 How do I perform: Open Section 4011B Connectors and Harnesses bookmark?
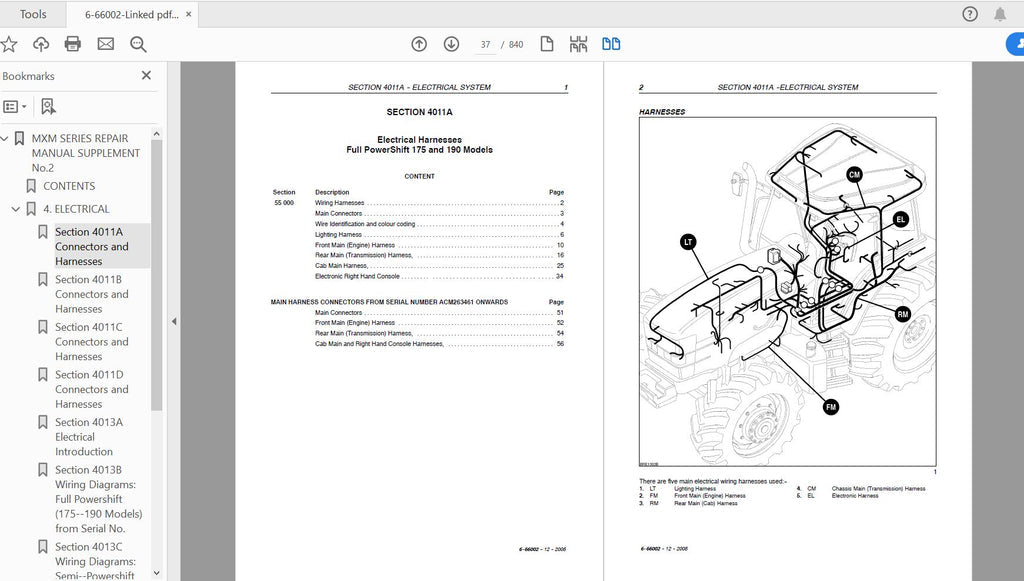91,294
